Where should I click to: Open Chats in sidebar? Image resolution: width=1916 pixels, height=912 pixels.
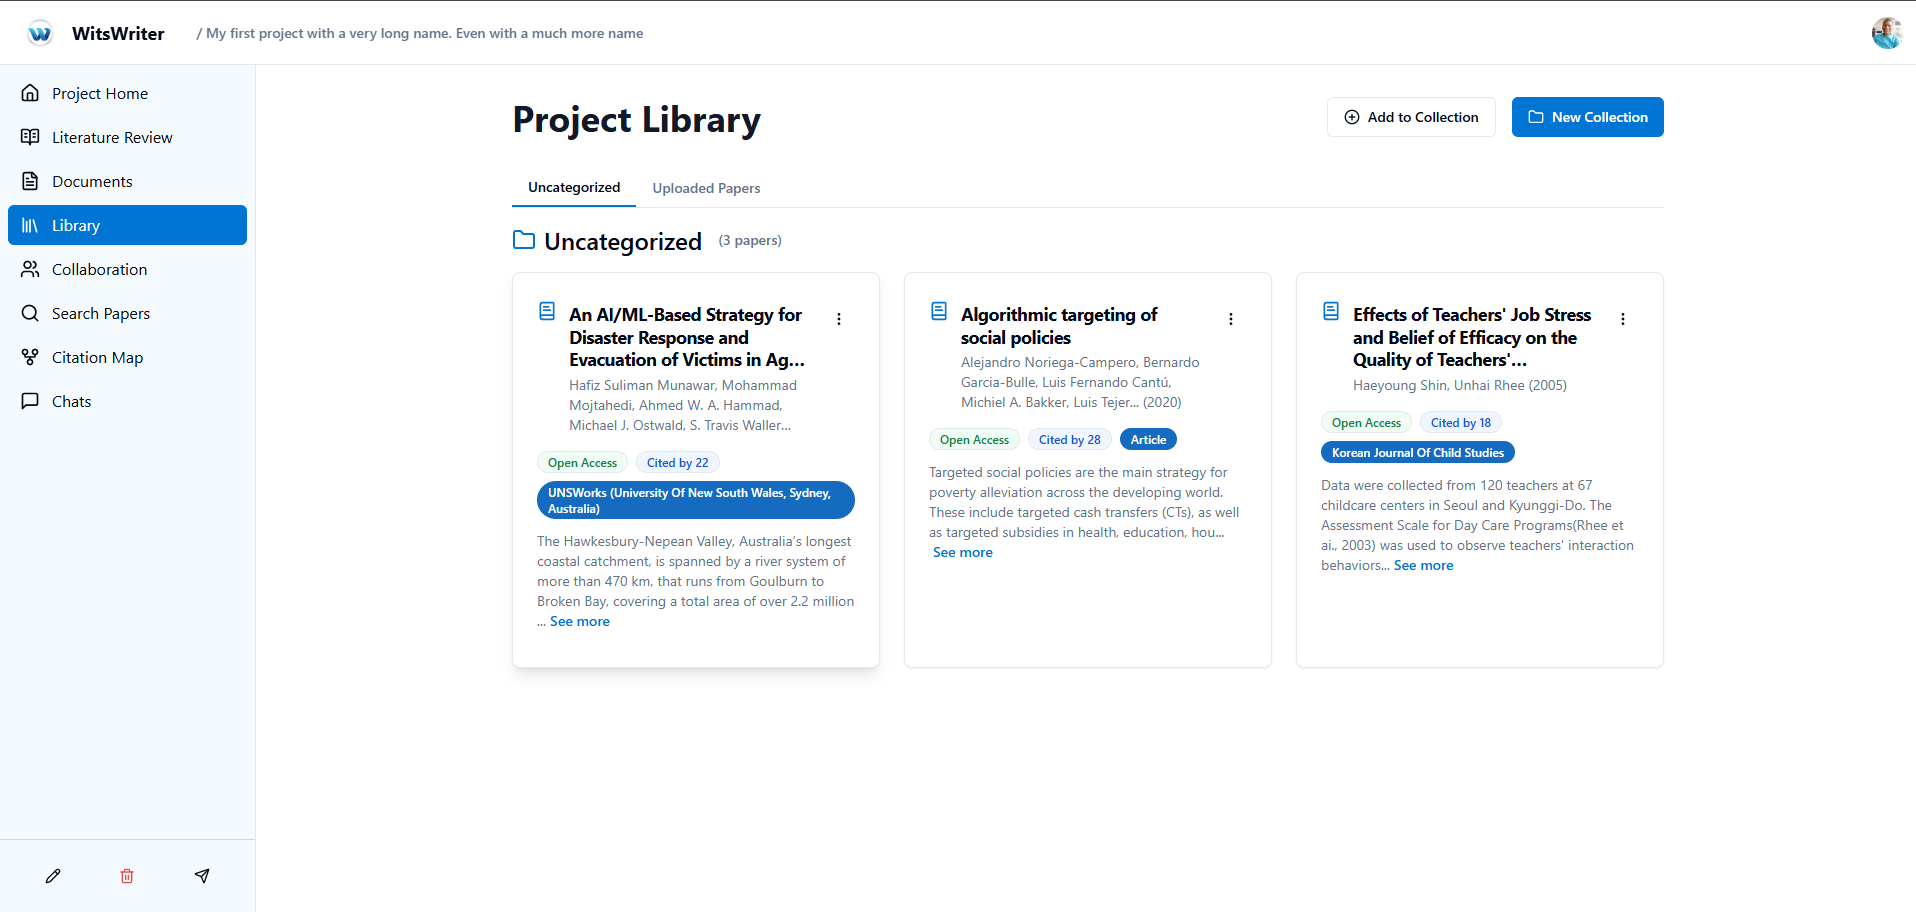(x=127, y=401)
